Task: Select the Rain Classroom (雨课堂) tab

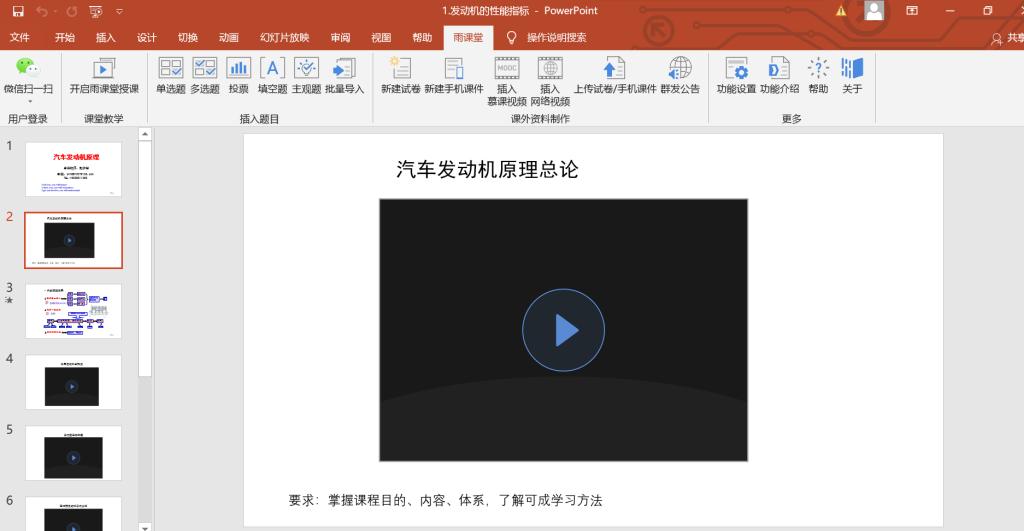Action: pyautogui.click(x=468, y=37)
